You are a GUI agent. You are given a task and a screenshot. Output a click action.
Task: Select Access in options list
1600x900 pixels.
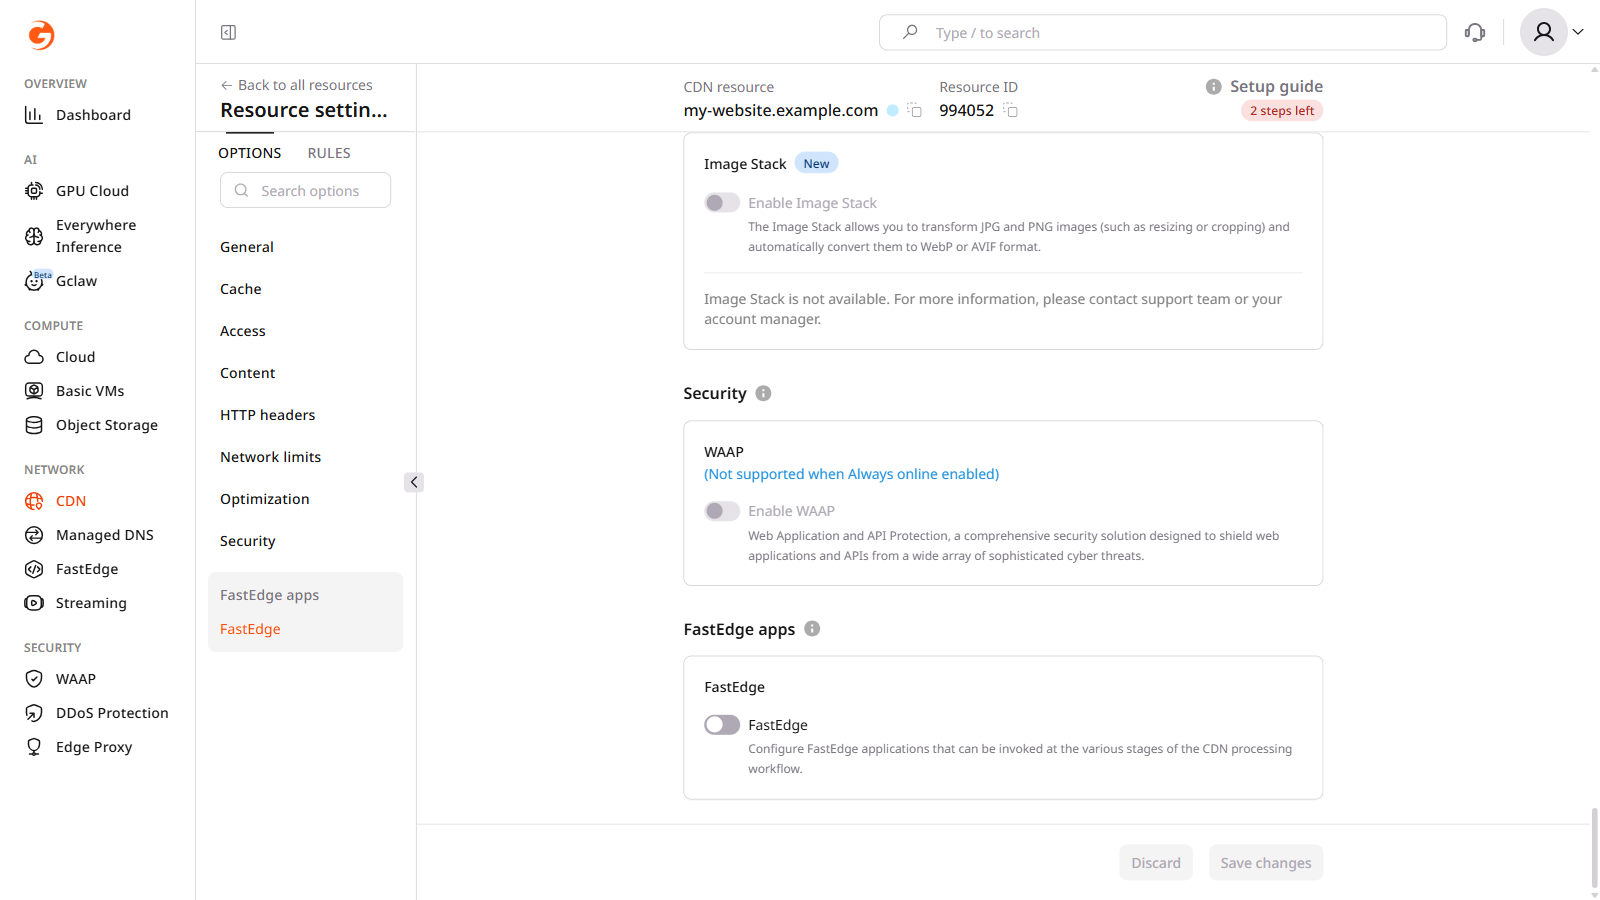(243, 331)
